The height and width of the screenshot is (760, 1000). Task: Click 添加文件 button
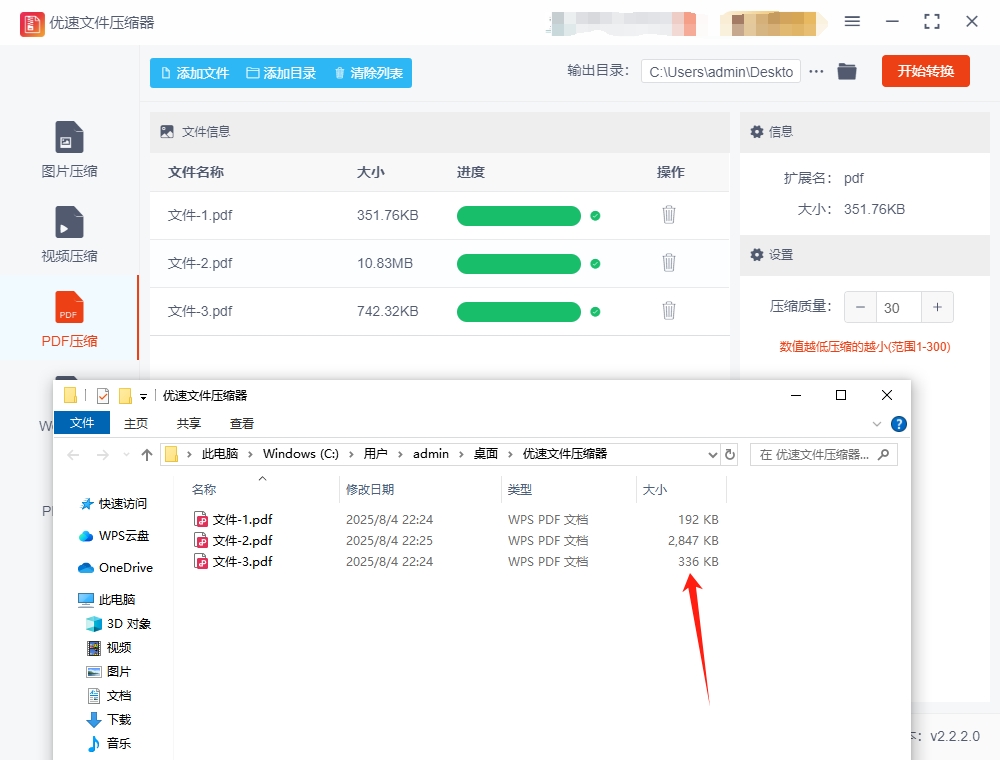(195, 73)
